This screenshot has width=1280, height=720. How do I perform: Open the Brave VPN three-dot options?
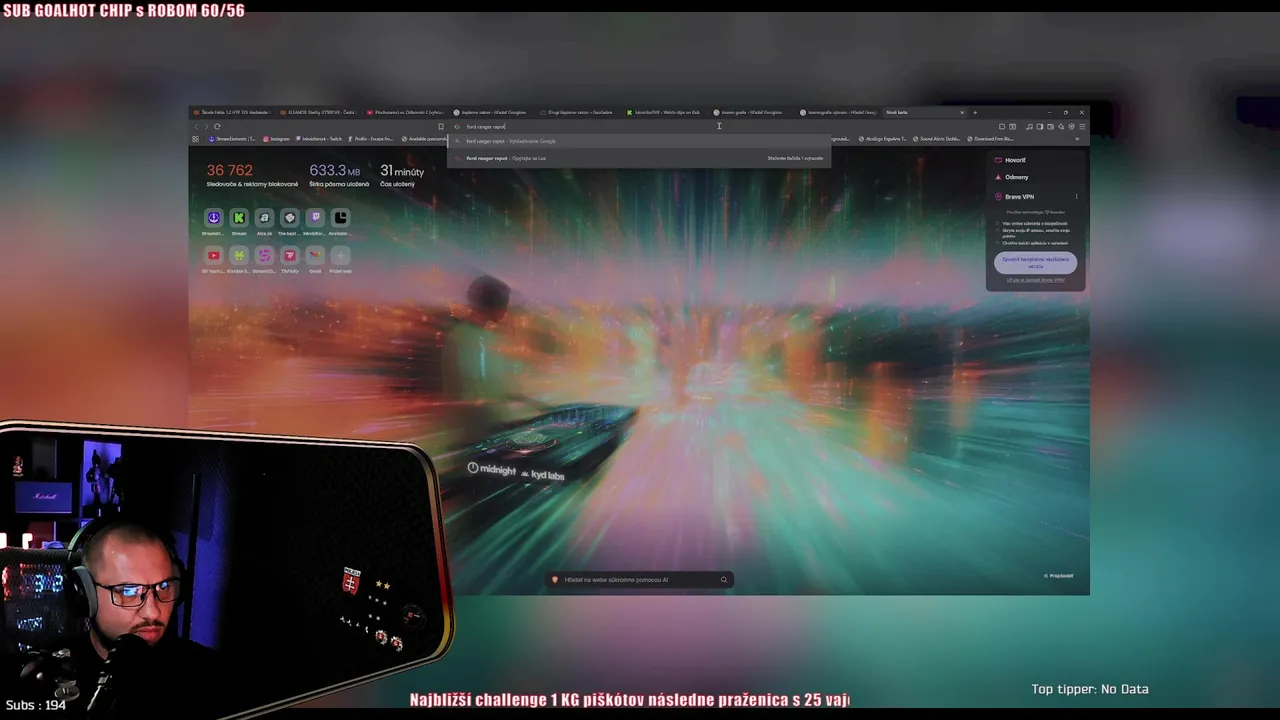coord(1077,197)
